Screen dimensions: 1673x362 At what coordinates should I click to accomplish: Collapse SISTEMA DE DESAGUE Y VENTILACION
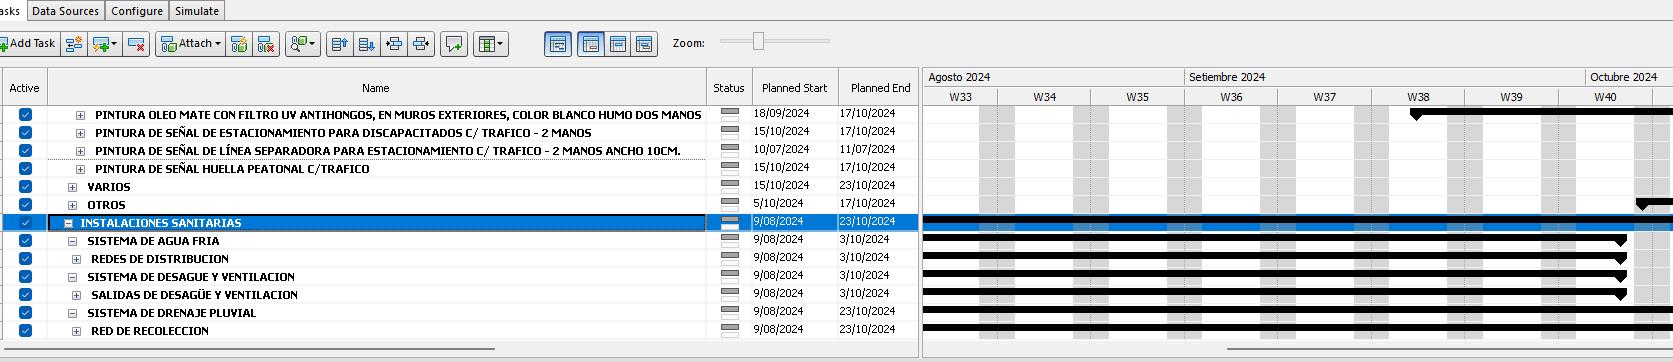tap(72, 277)
